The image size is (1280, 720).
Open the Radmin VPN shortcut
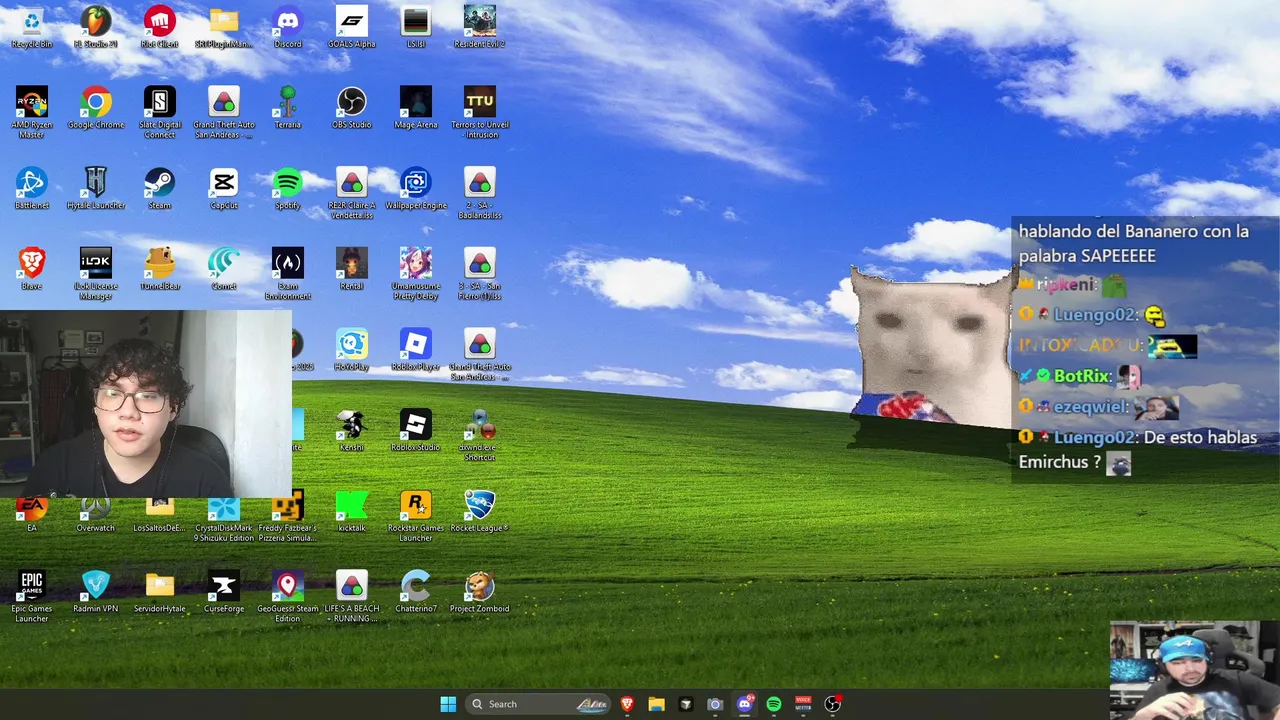(x=96, y=592)
